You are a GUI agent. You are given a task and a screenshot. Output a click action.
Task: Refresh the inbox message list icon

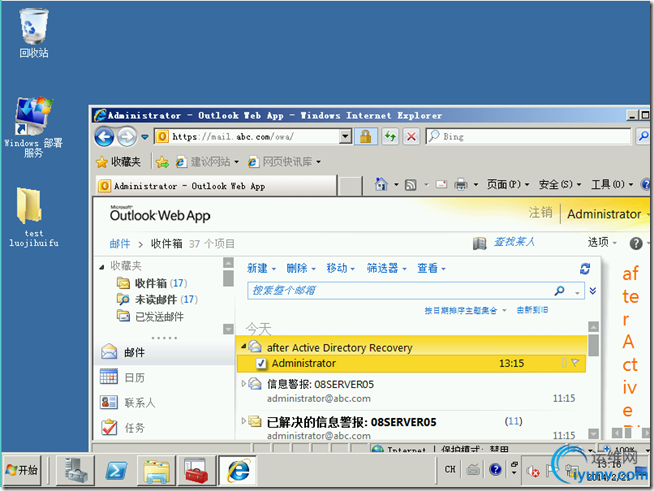click(585, 269)
